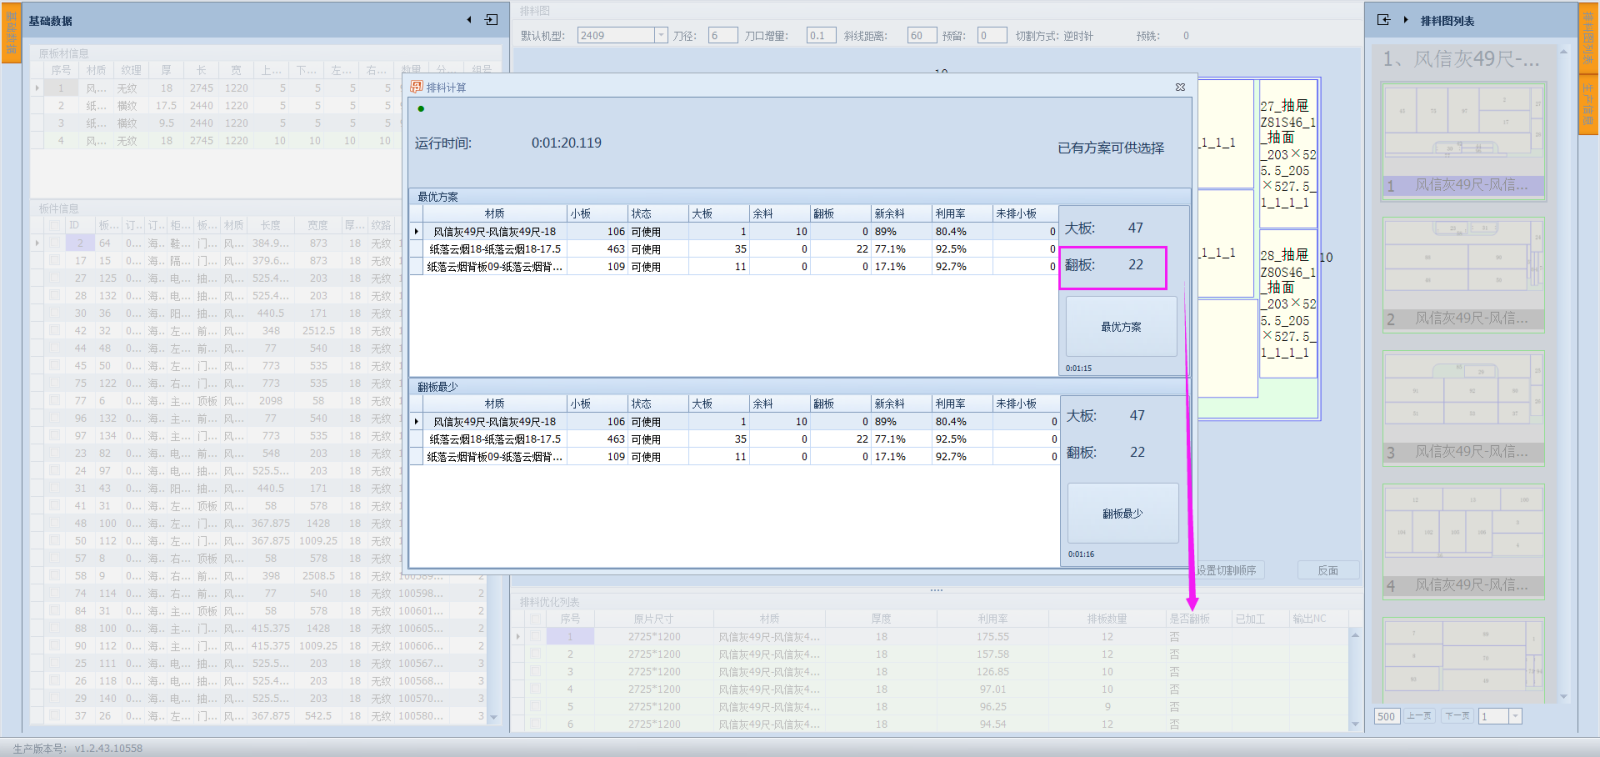Click the 刀径 input field

coord(721,35)
